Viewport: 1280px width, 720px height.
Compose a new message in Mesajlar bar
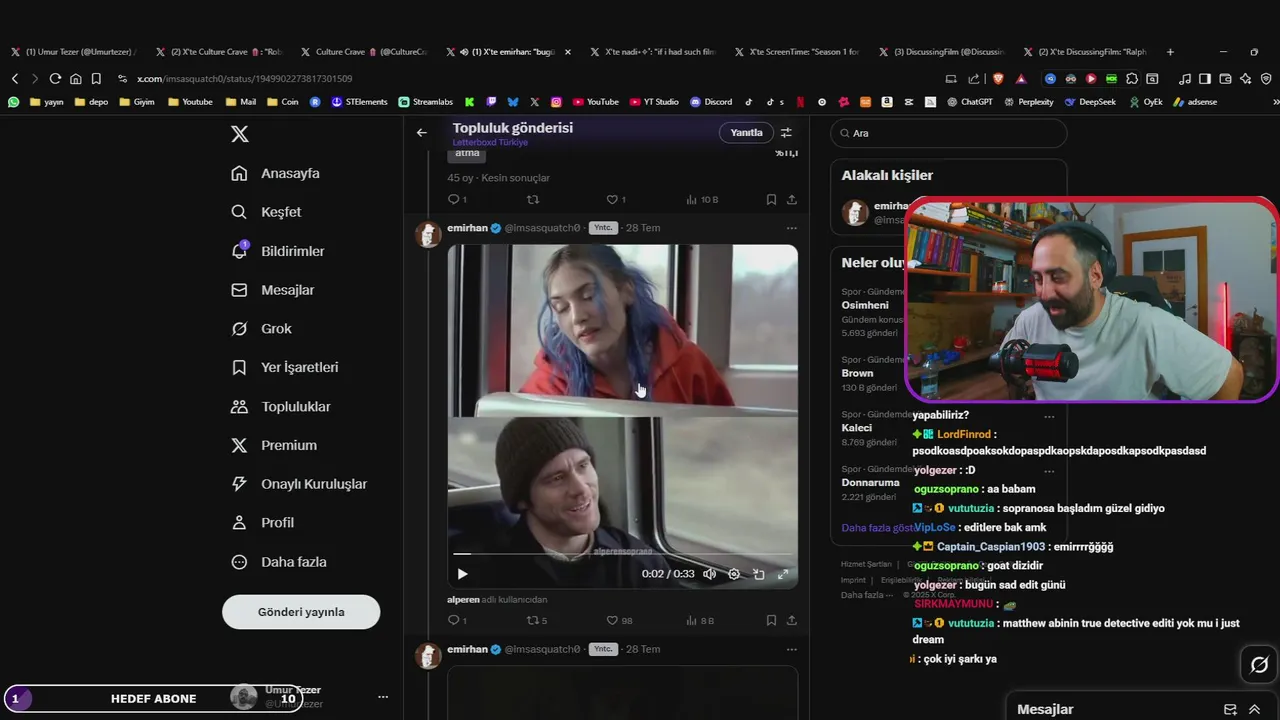pyautogui.click(x=1230, y=709)
